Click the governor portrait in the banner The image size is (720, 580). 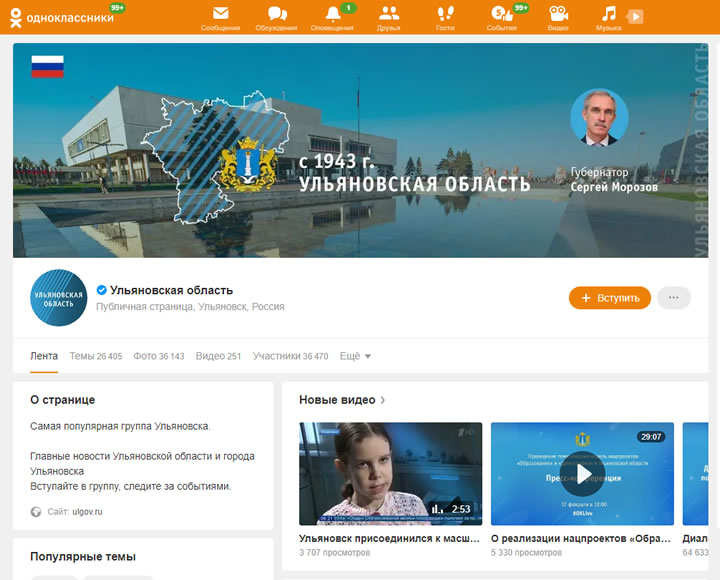(599, 117)
